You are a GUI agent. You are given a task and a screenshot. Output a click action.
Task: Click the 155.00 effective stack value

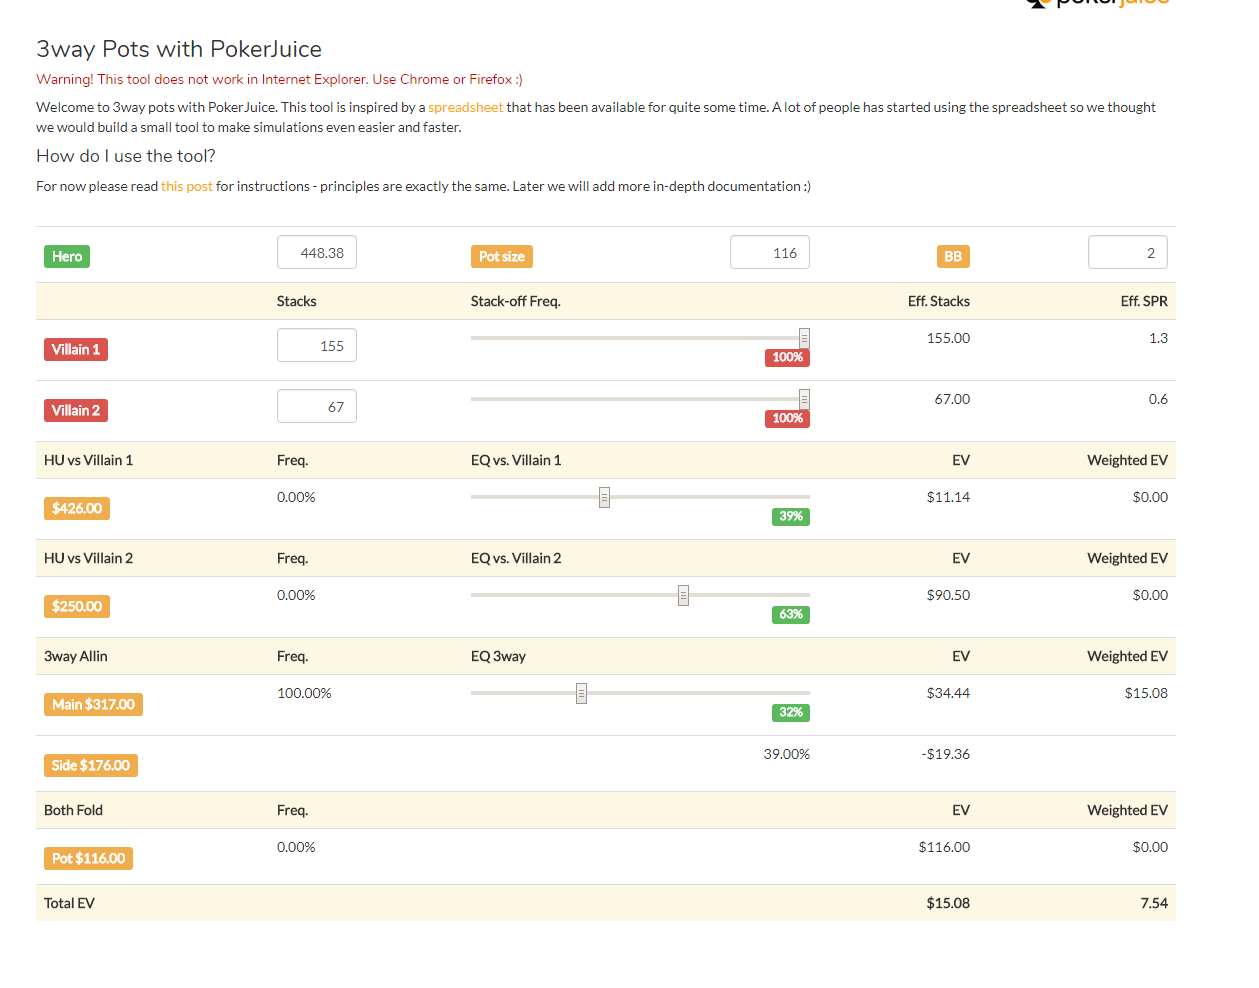pyautogui.click(x=948, y=338)
